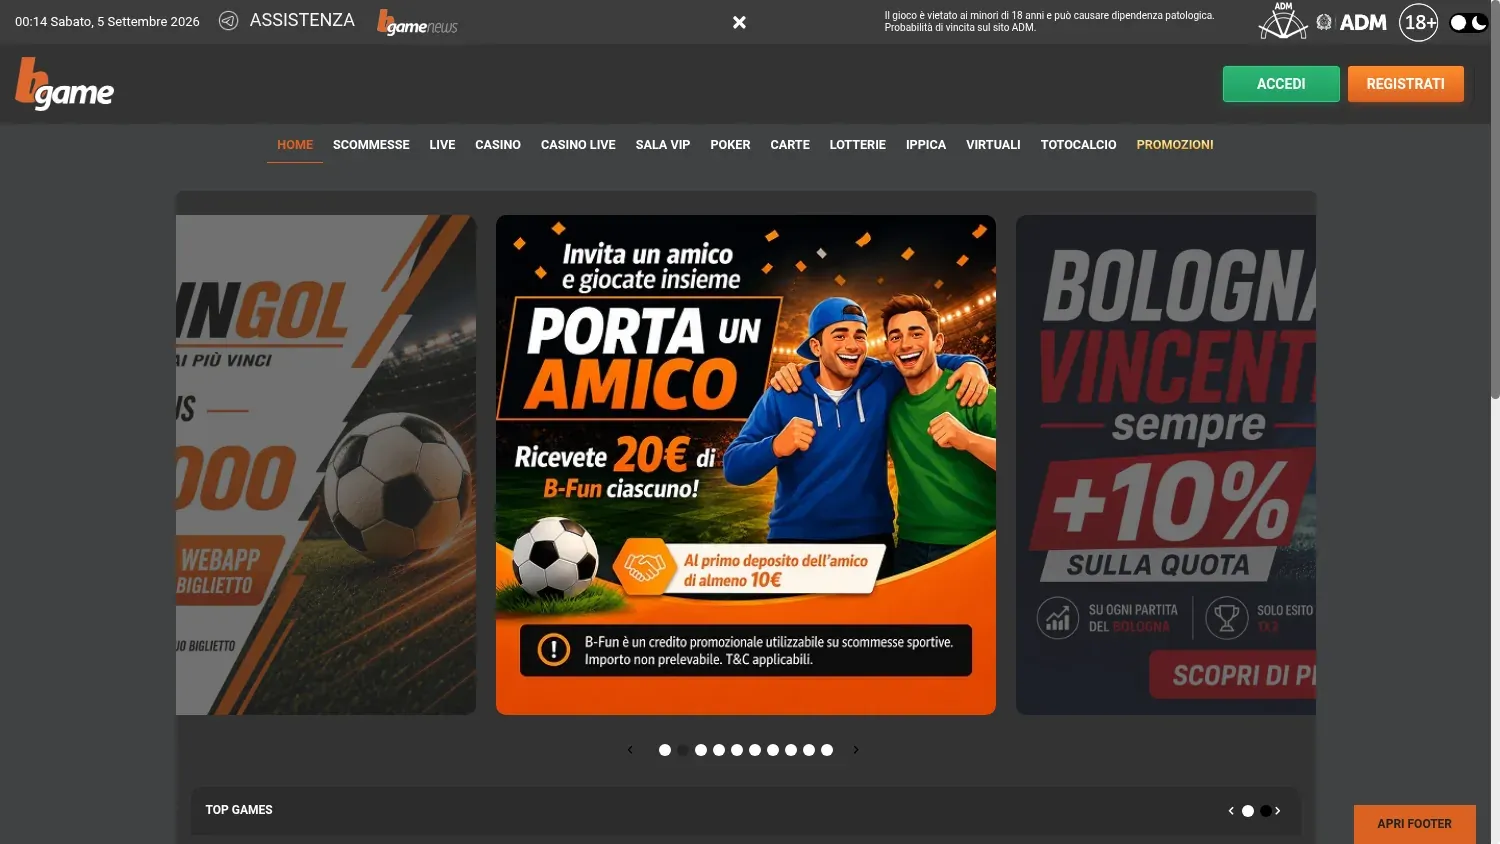Select the first Top Games page dot

pyautogui.click(x=1248, y=811)
